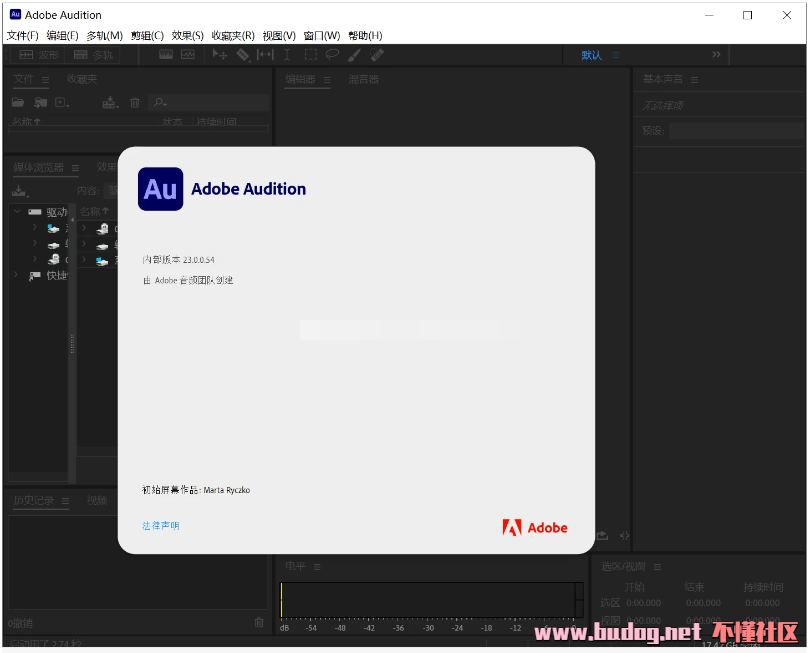Select the Move tool in the toolbar

point(220,55)
